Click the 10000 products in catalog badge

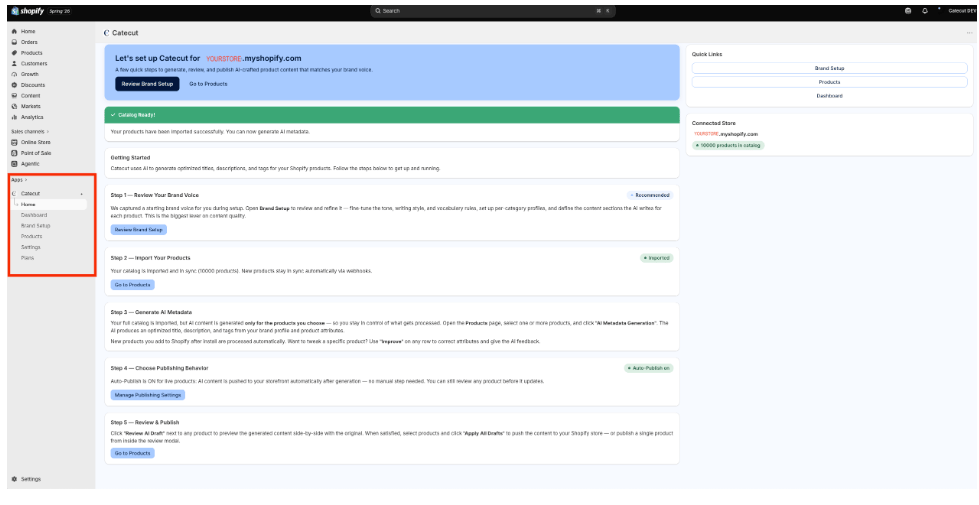point(728,145)
